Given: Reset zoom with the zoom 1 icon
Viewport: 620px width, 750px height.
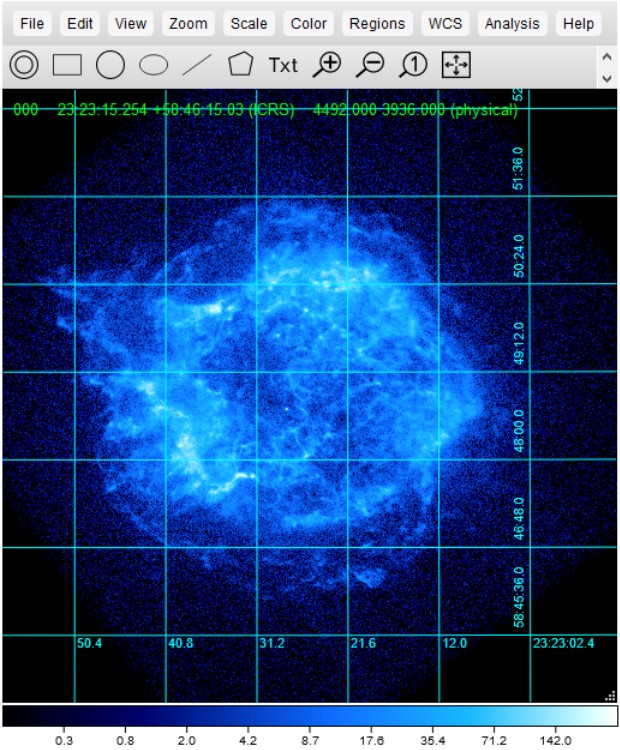Looking at the screenshot, I should click(414, 65).
